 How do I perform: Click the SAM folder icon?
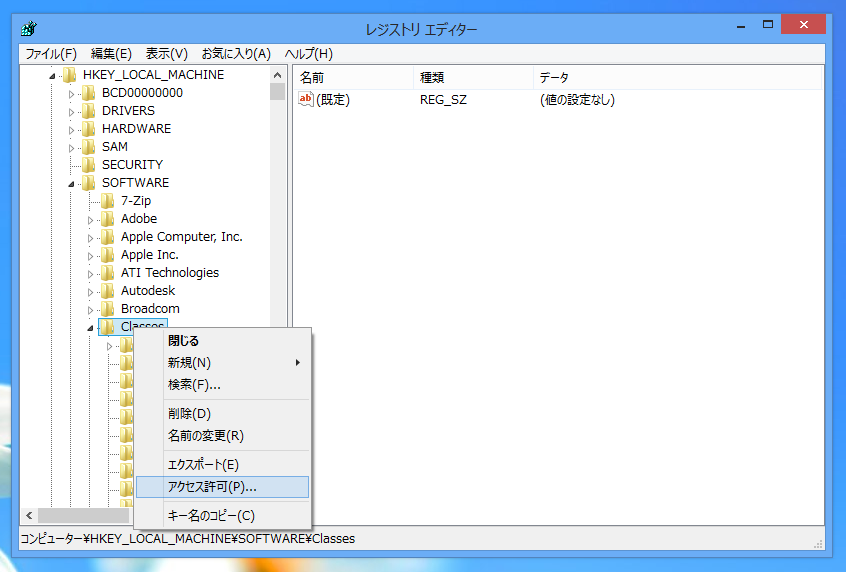tap(88, 147)
